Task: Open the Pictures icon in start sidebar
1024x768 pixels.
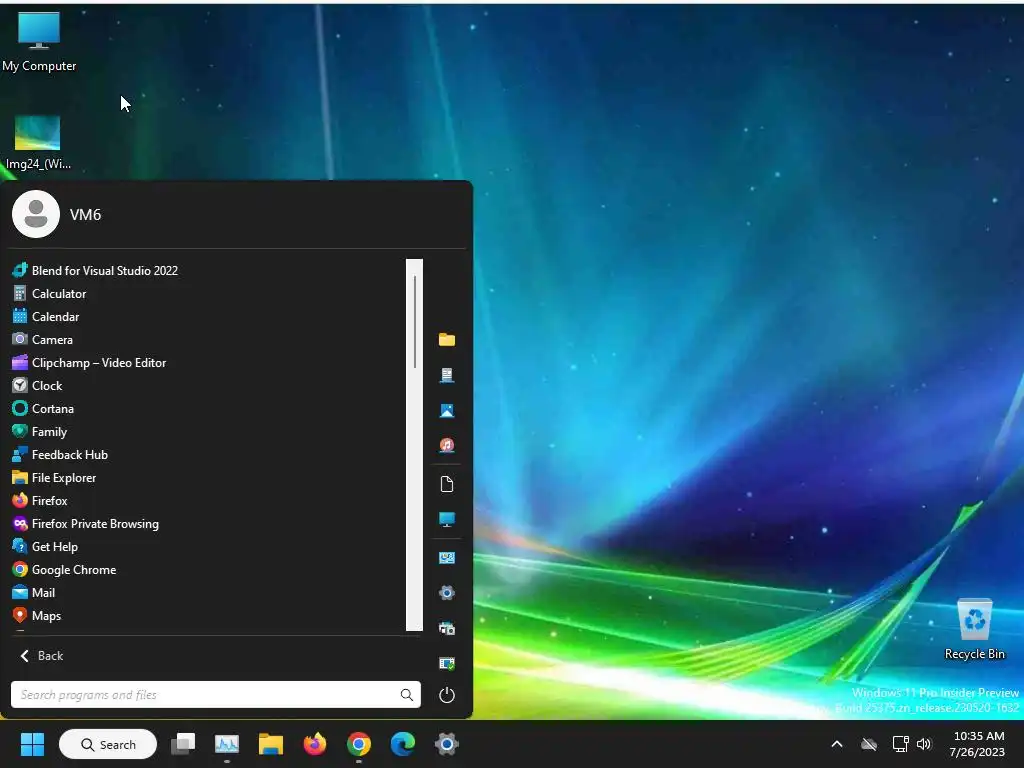Action: coord(447,410)
